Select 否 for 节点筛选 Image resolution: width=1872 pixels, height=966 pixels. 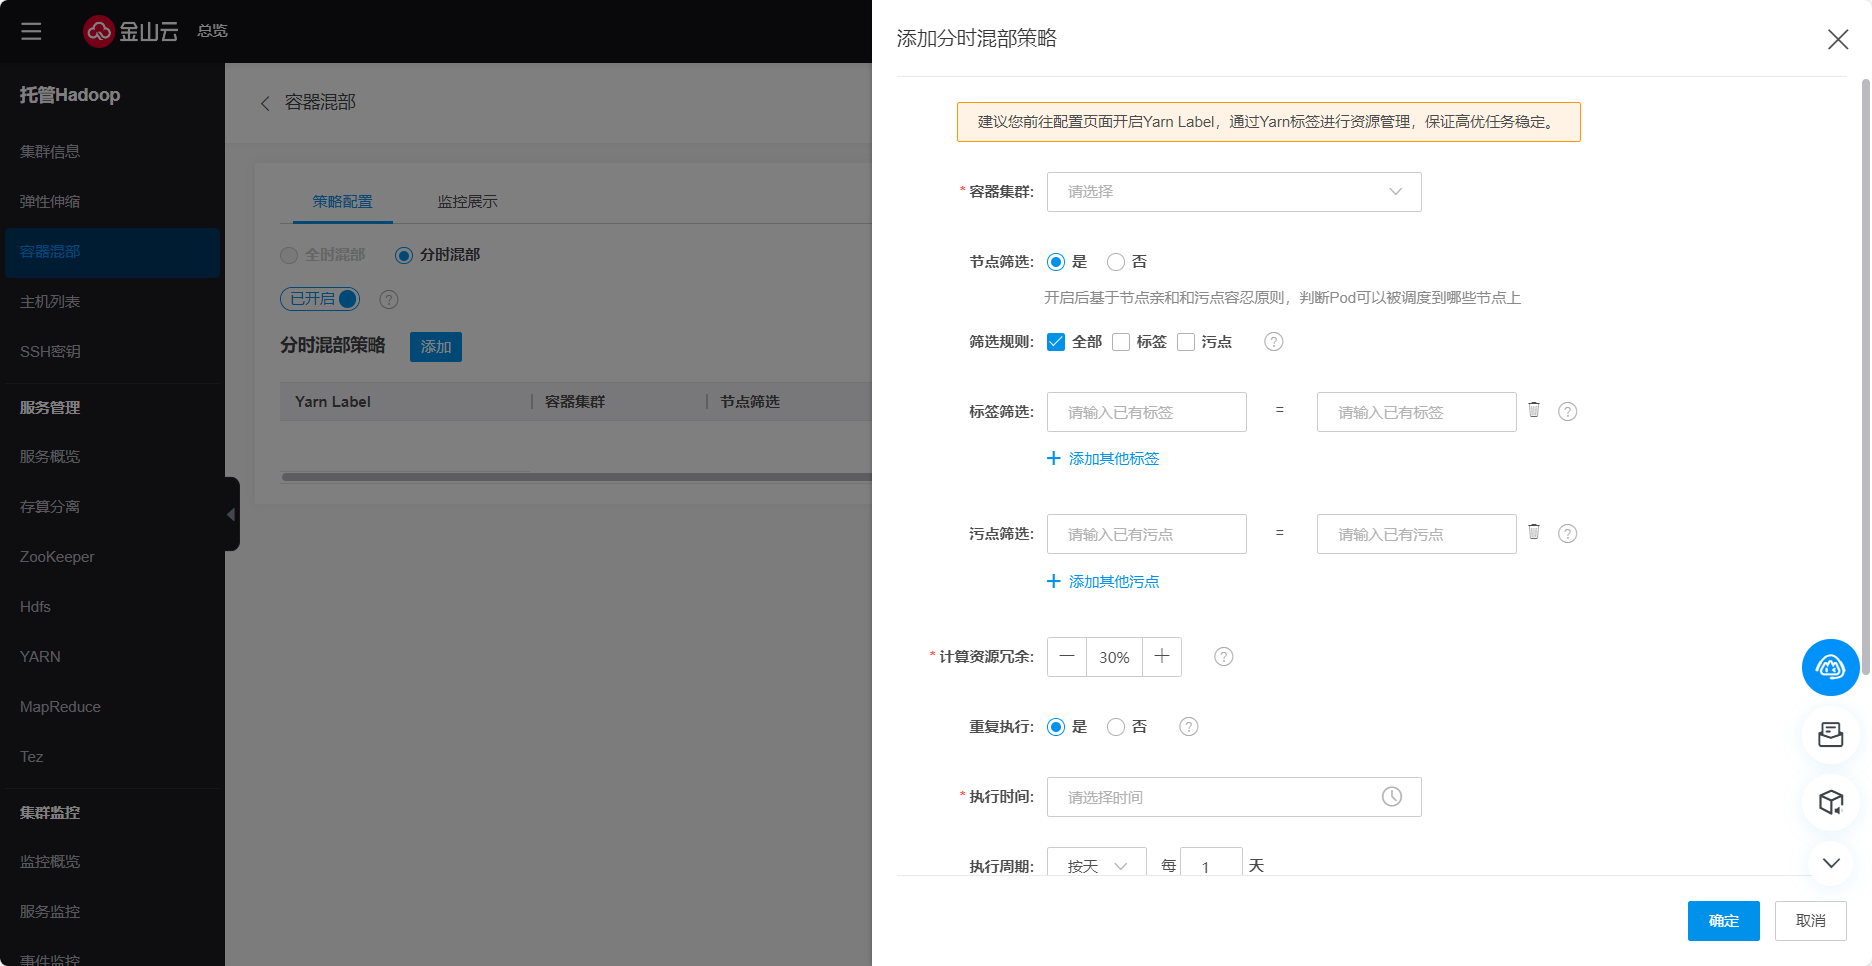(x=1116, y=262)
